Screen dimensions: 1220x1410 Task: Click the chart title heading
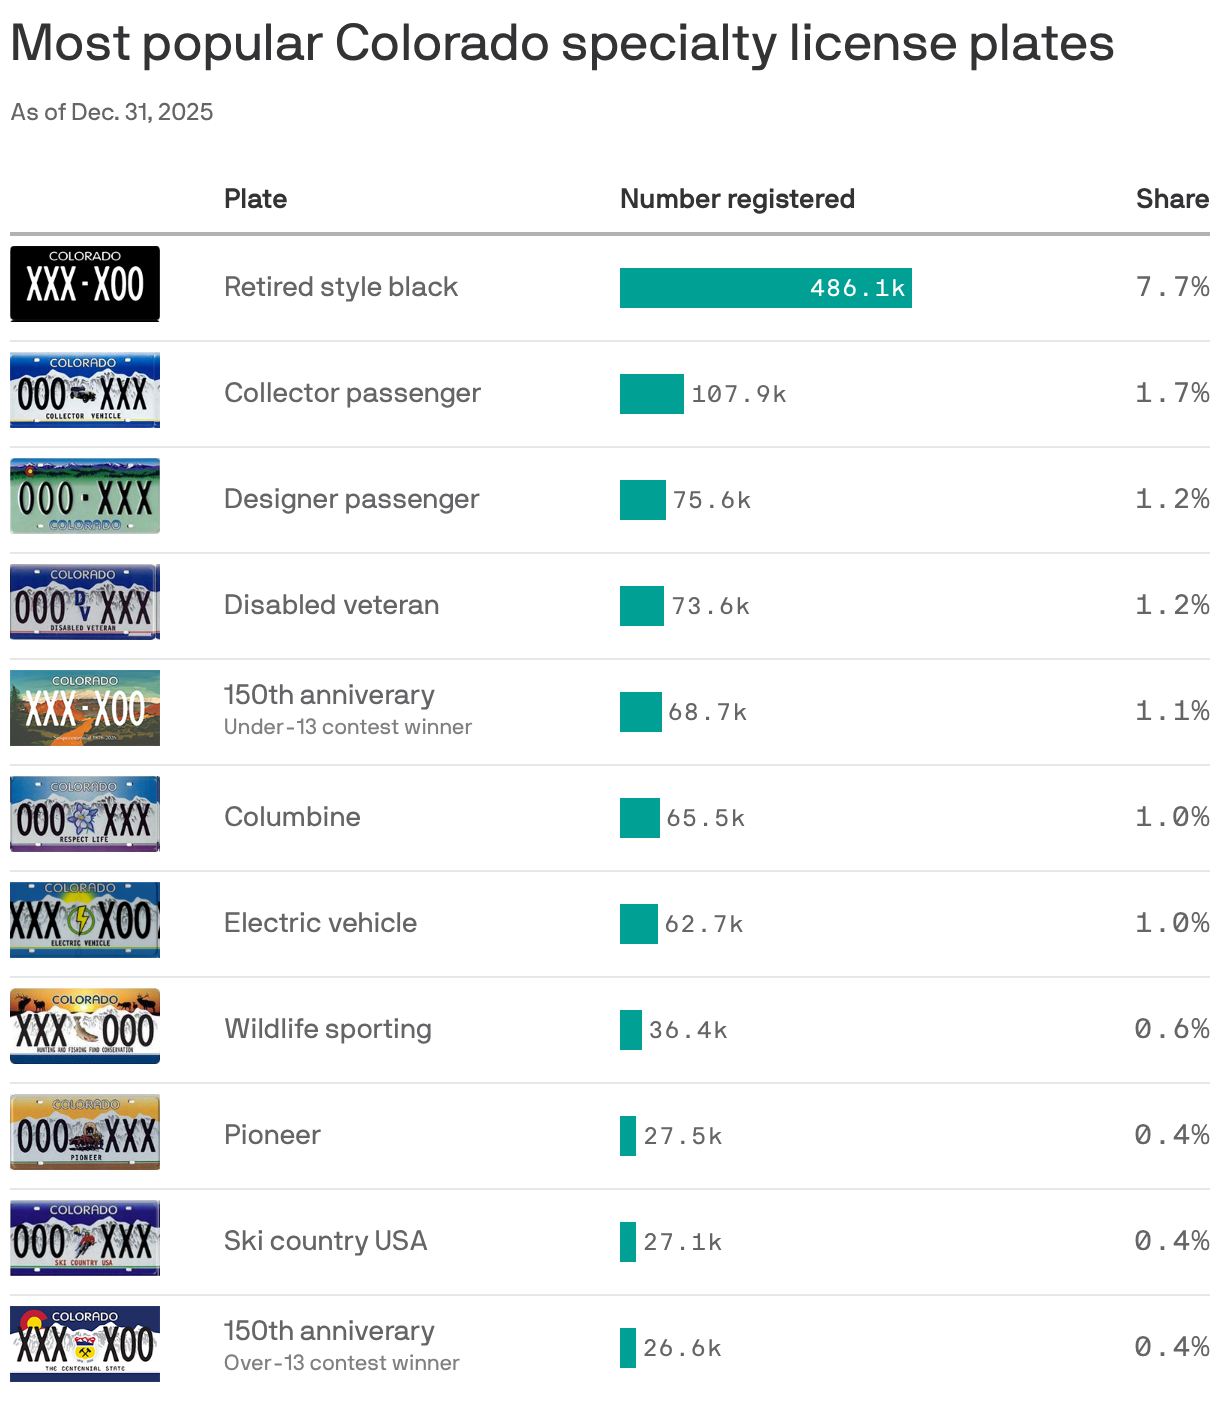pyautogui.click(x=562, y=44)
